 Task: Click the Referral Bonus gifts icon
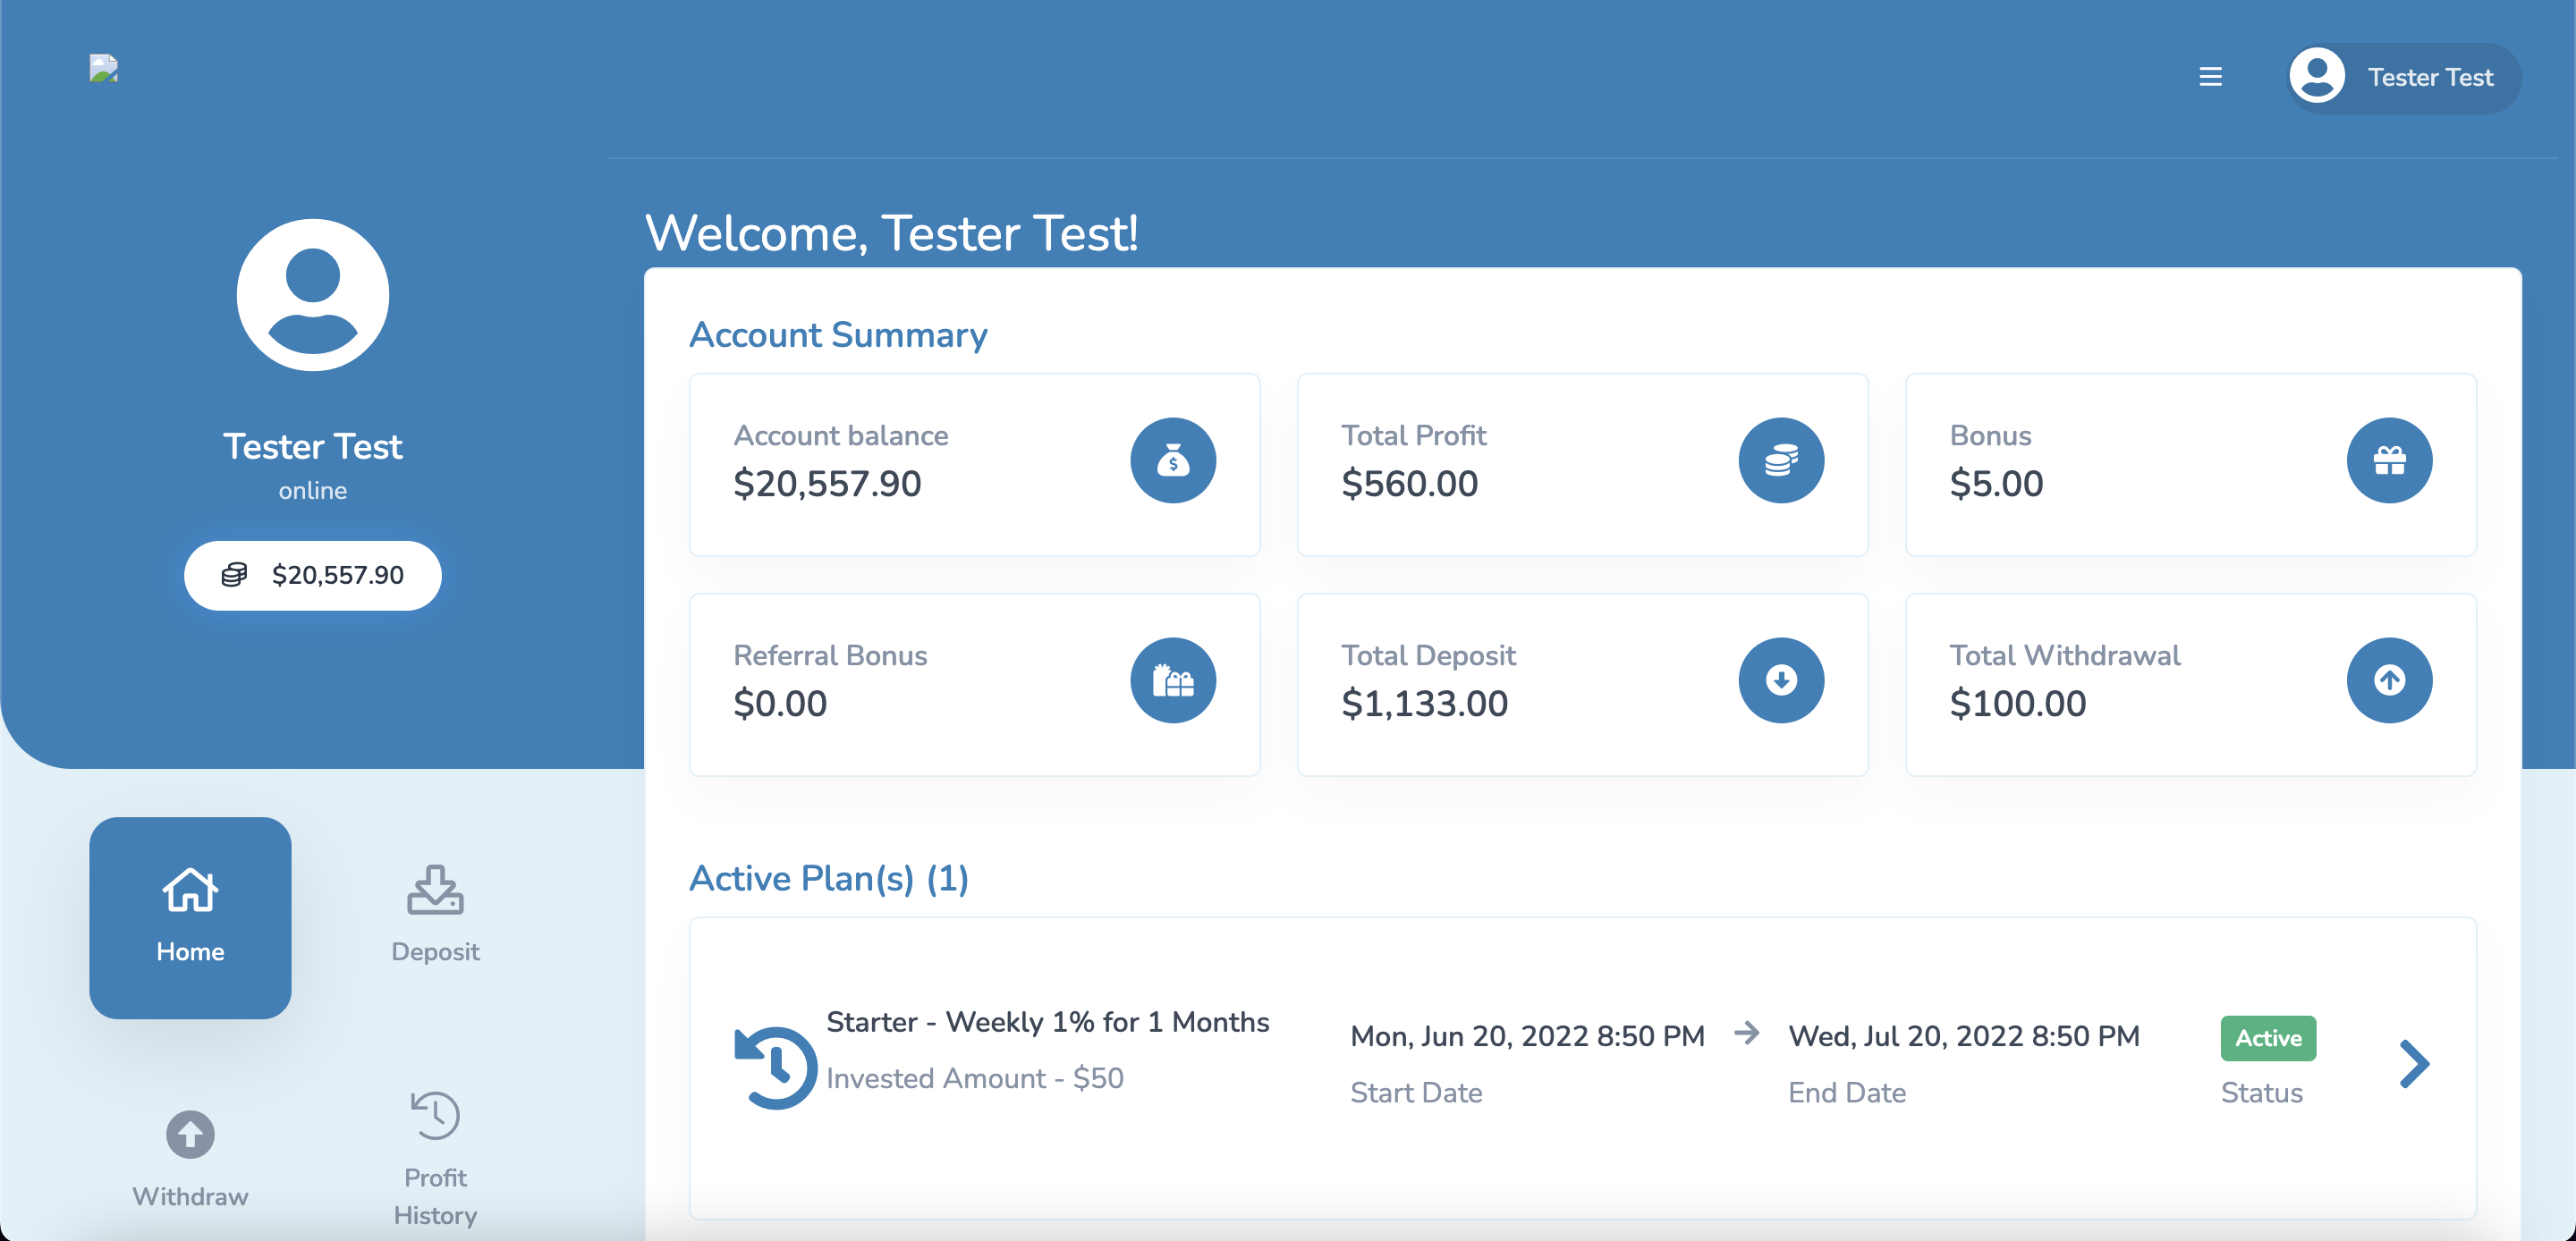[1173, 680]
